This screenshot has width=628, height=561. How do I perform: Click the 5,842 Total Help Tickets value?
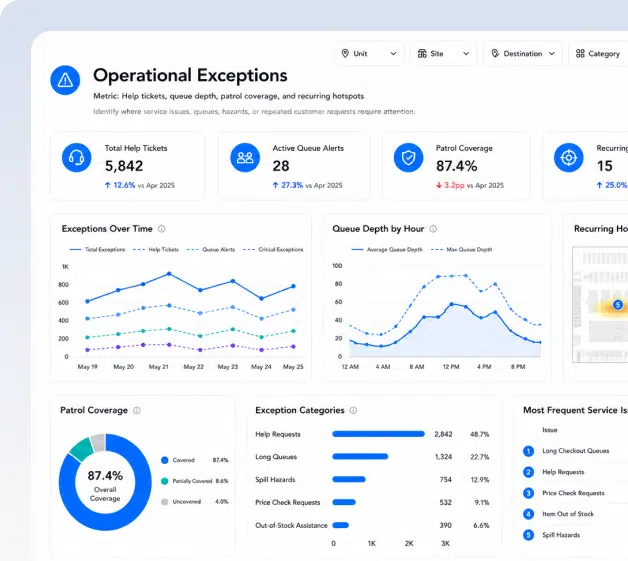(124, 166)
